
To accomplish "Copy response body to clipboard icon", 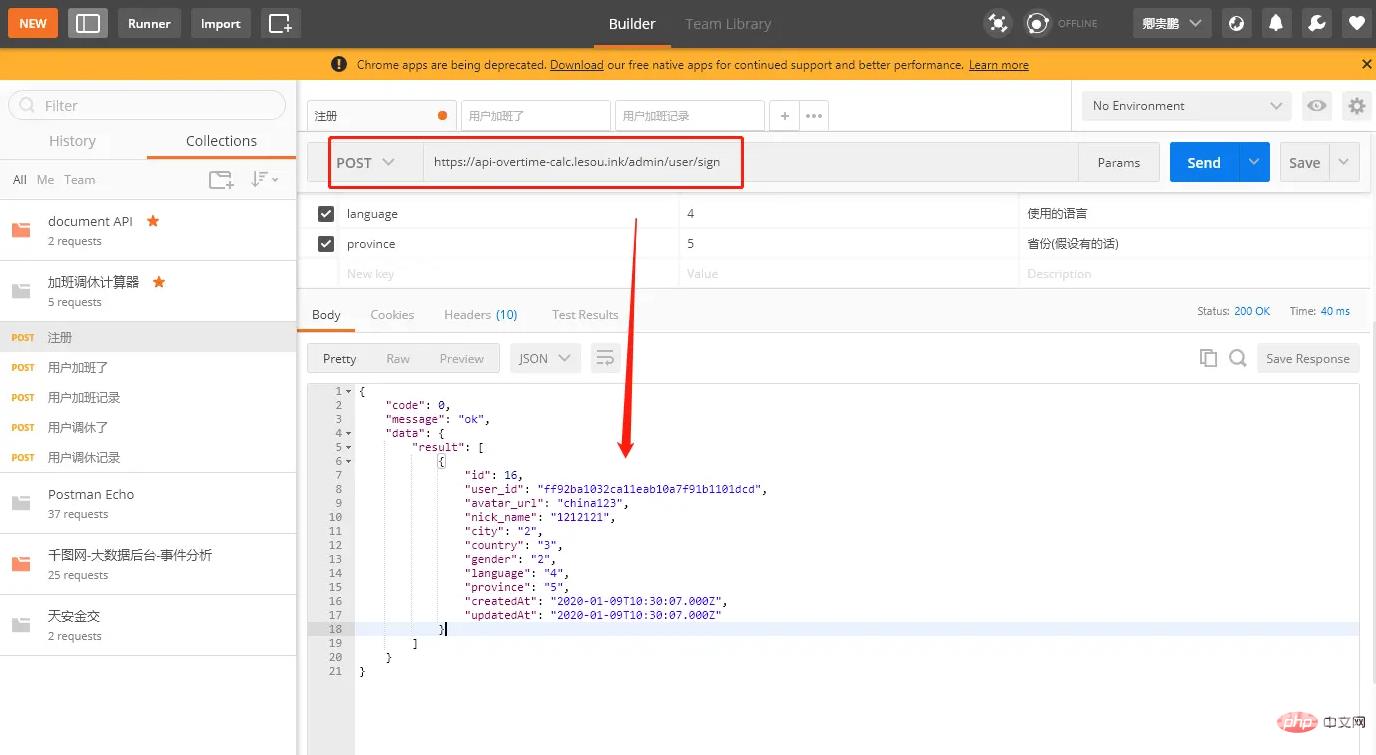I will point(1208,358).
